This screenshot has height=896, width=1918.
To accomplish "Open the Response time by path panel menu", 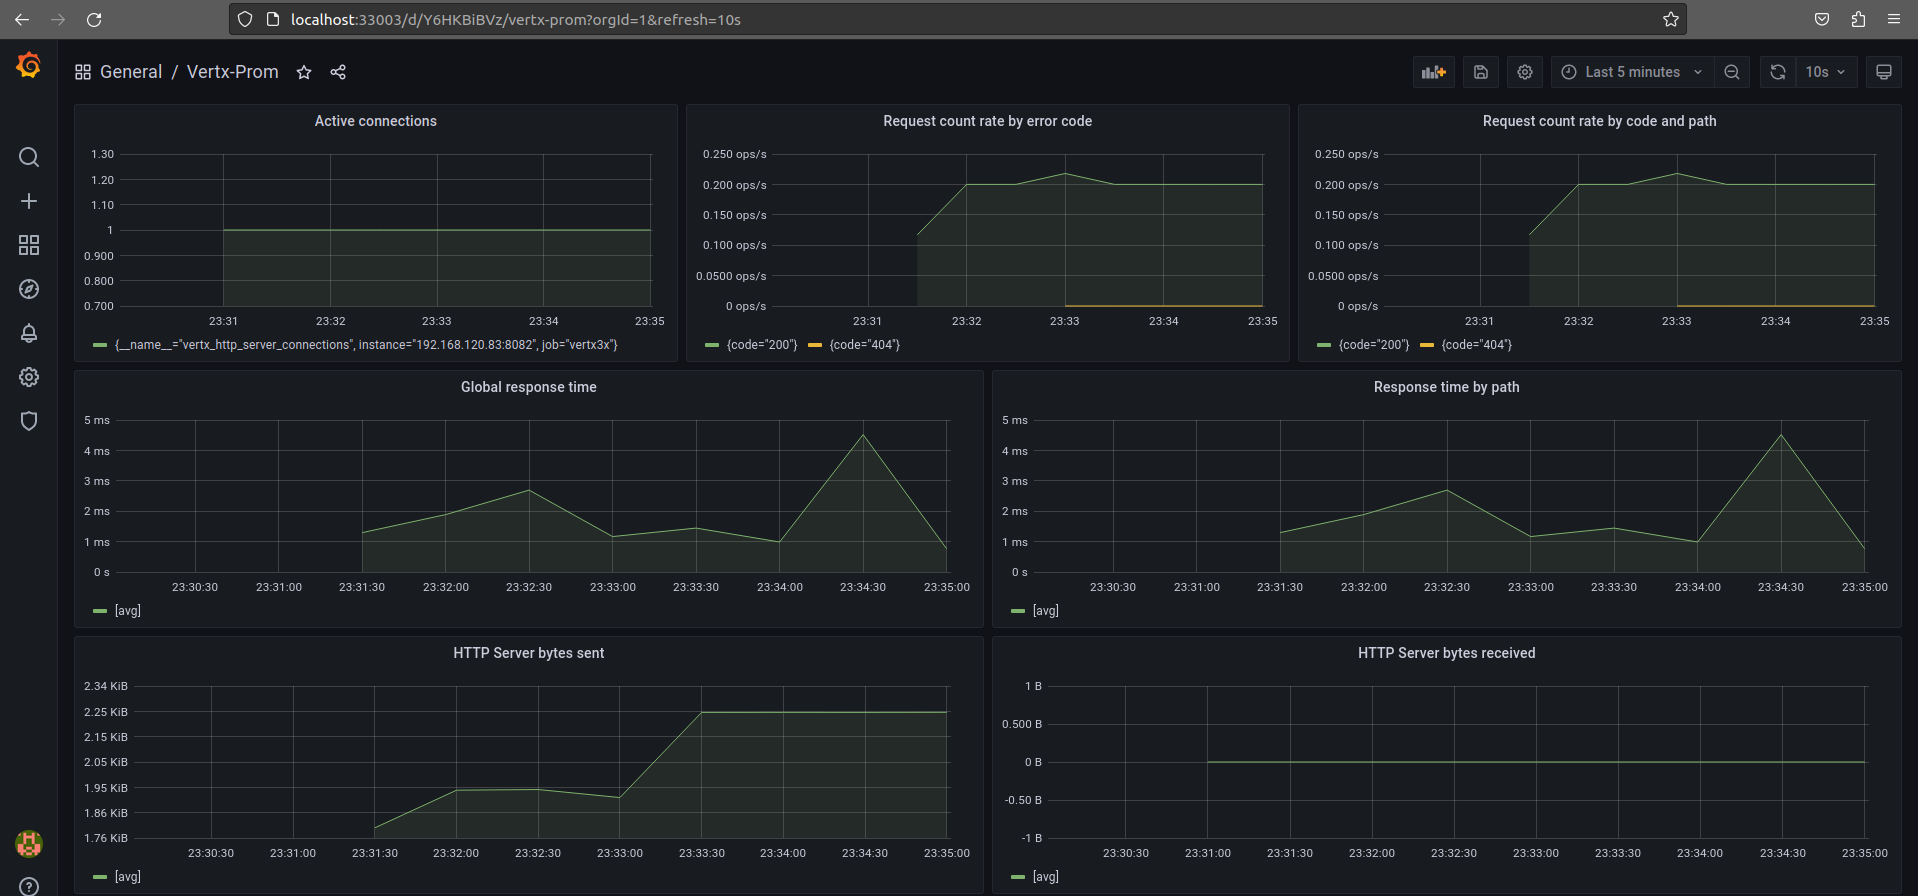I will pos(1446,387).
